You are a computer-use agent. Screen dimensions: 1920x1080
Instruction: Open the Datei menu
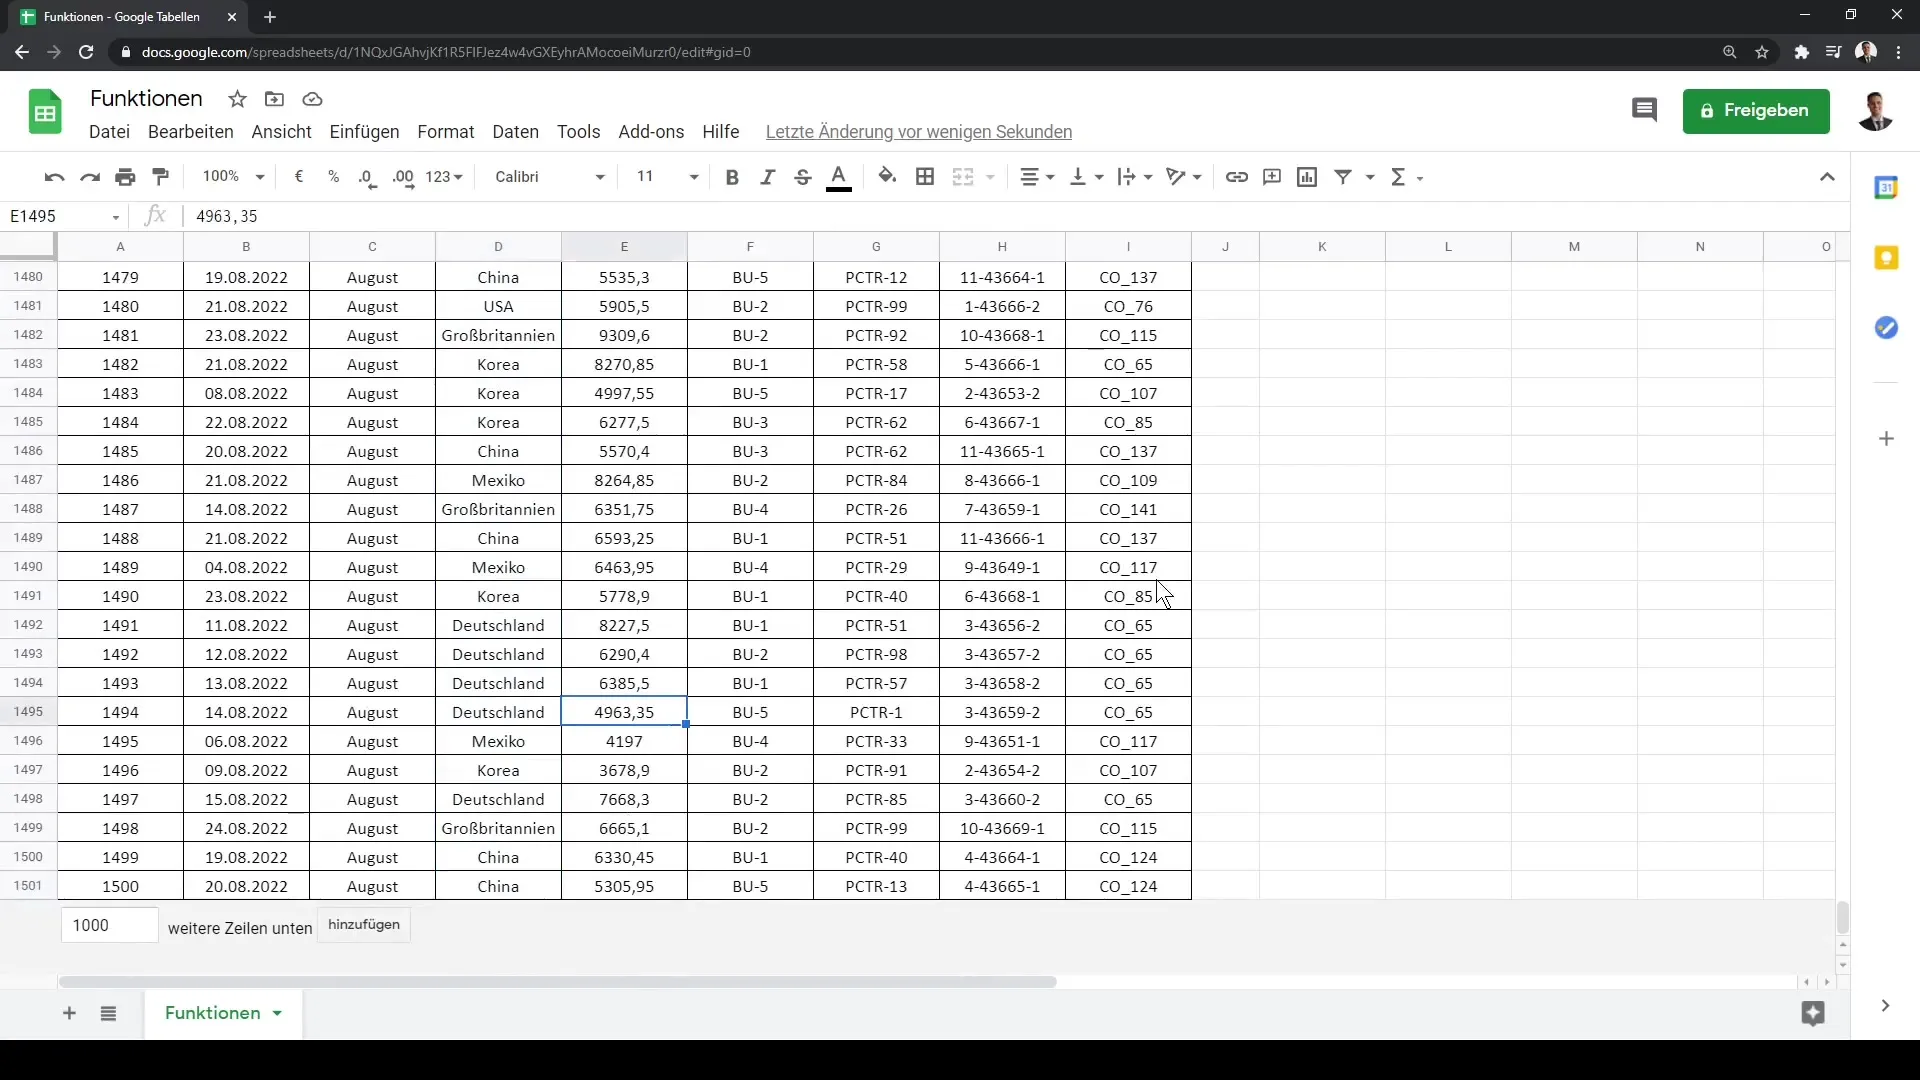109,132
